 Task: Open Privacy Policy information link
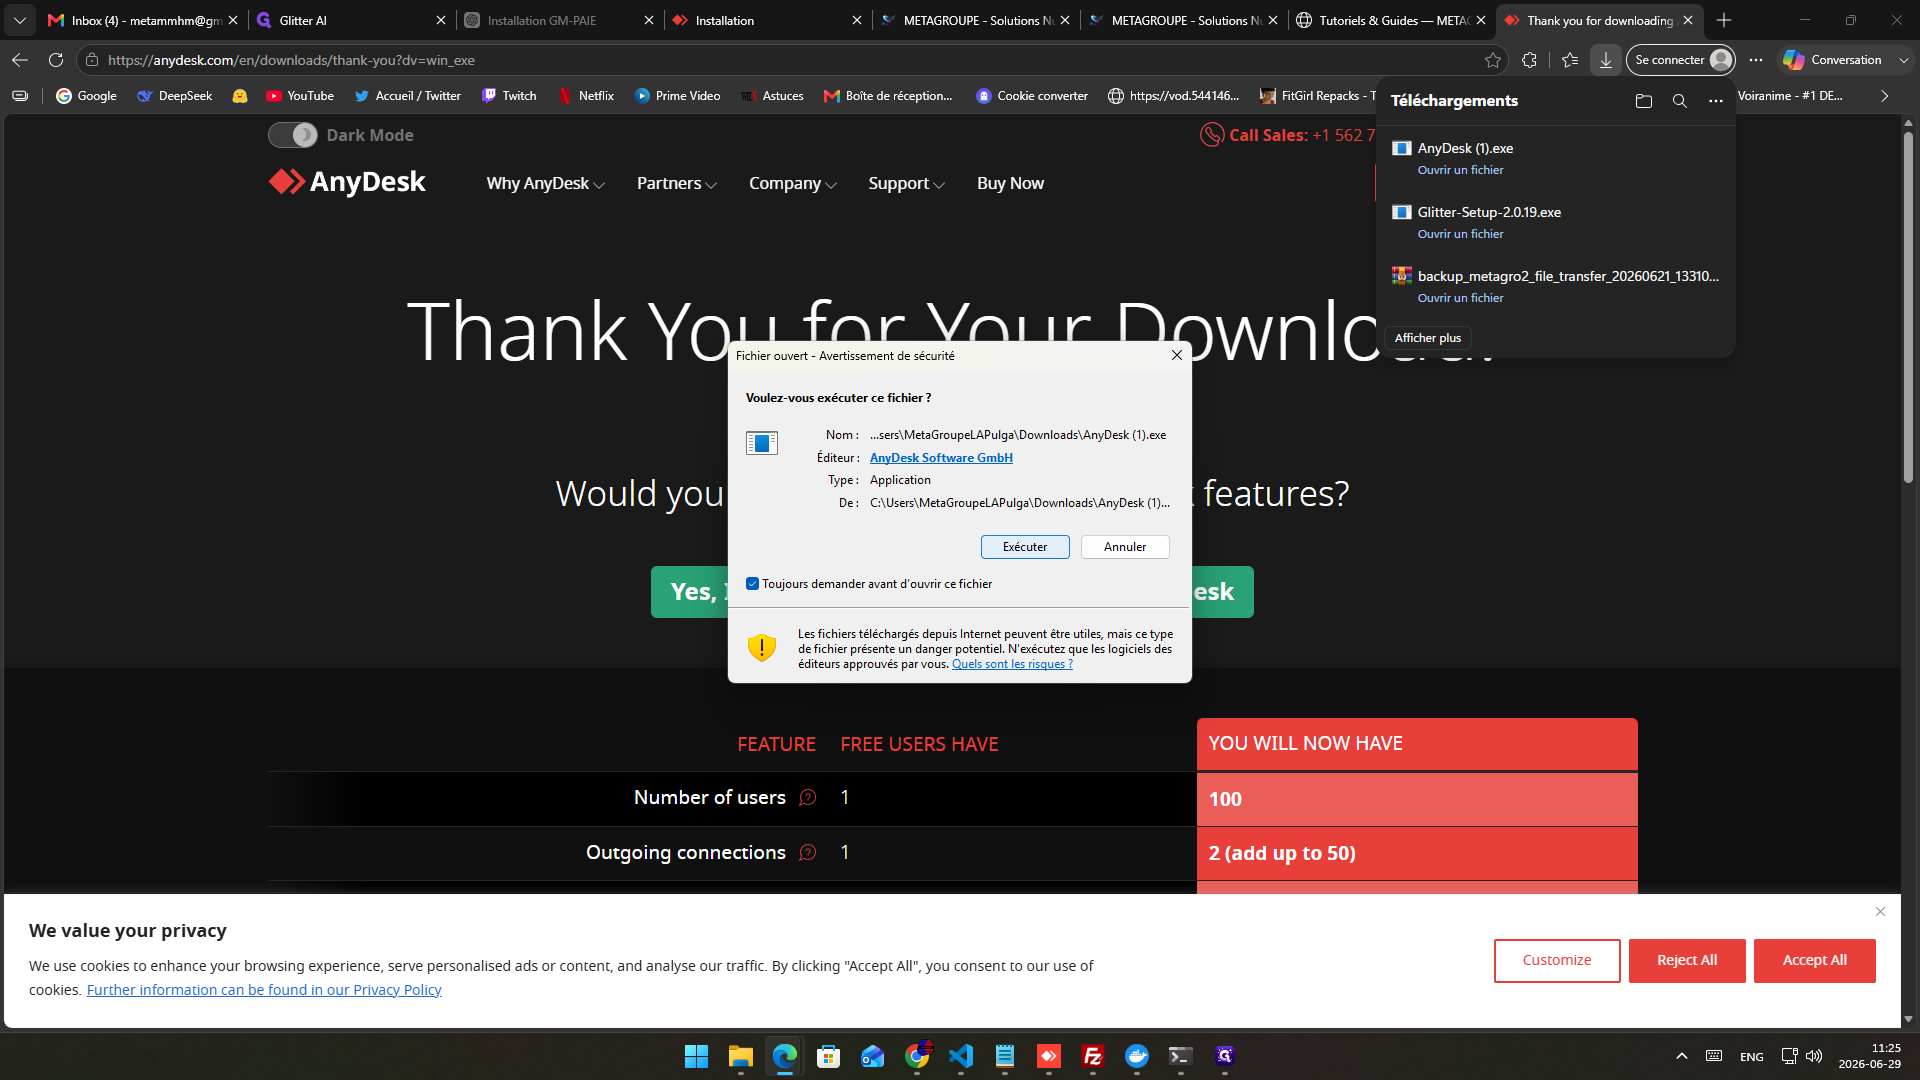264,990
